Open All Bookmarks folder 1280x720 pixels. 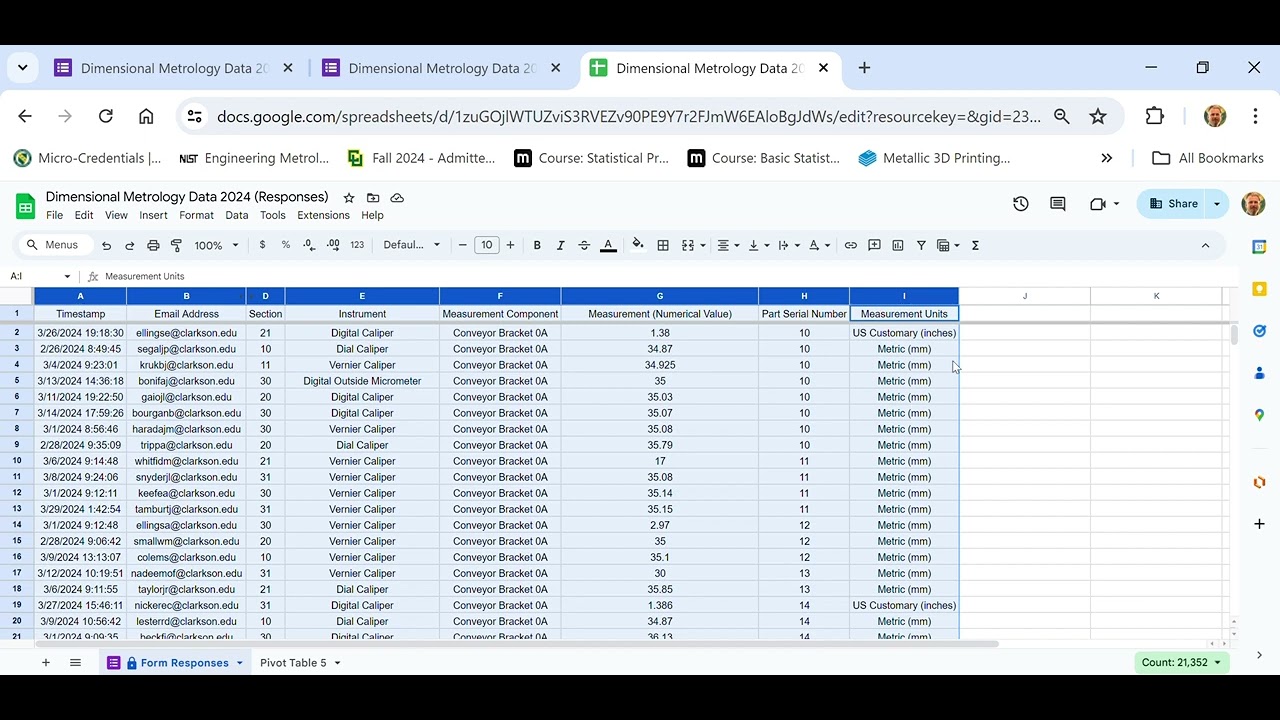tap(1208, 158)
